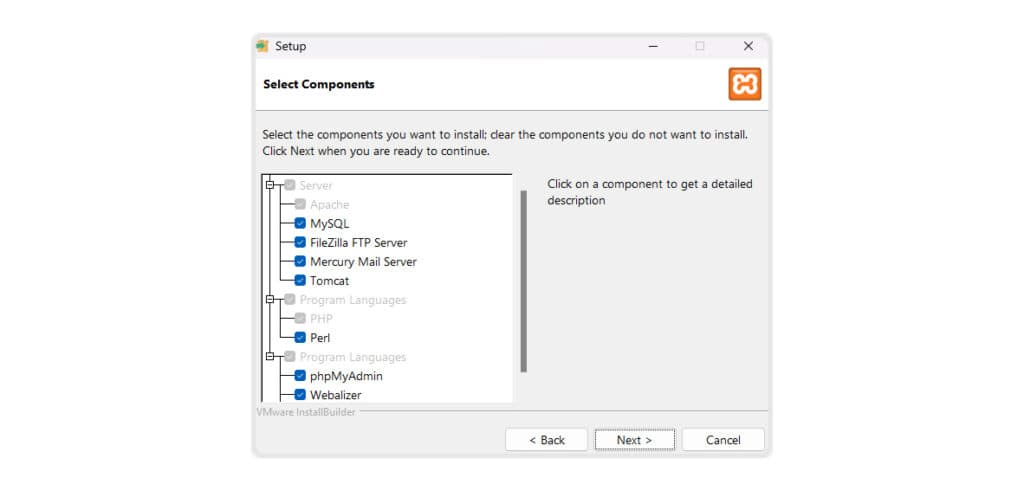Collapse the second Program Languages node above phpMyAdmin
The height and width of the screenshot is (491, 1024).
coord(270,357)
